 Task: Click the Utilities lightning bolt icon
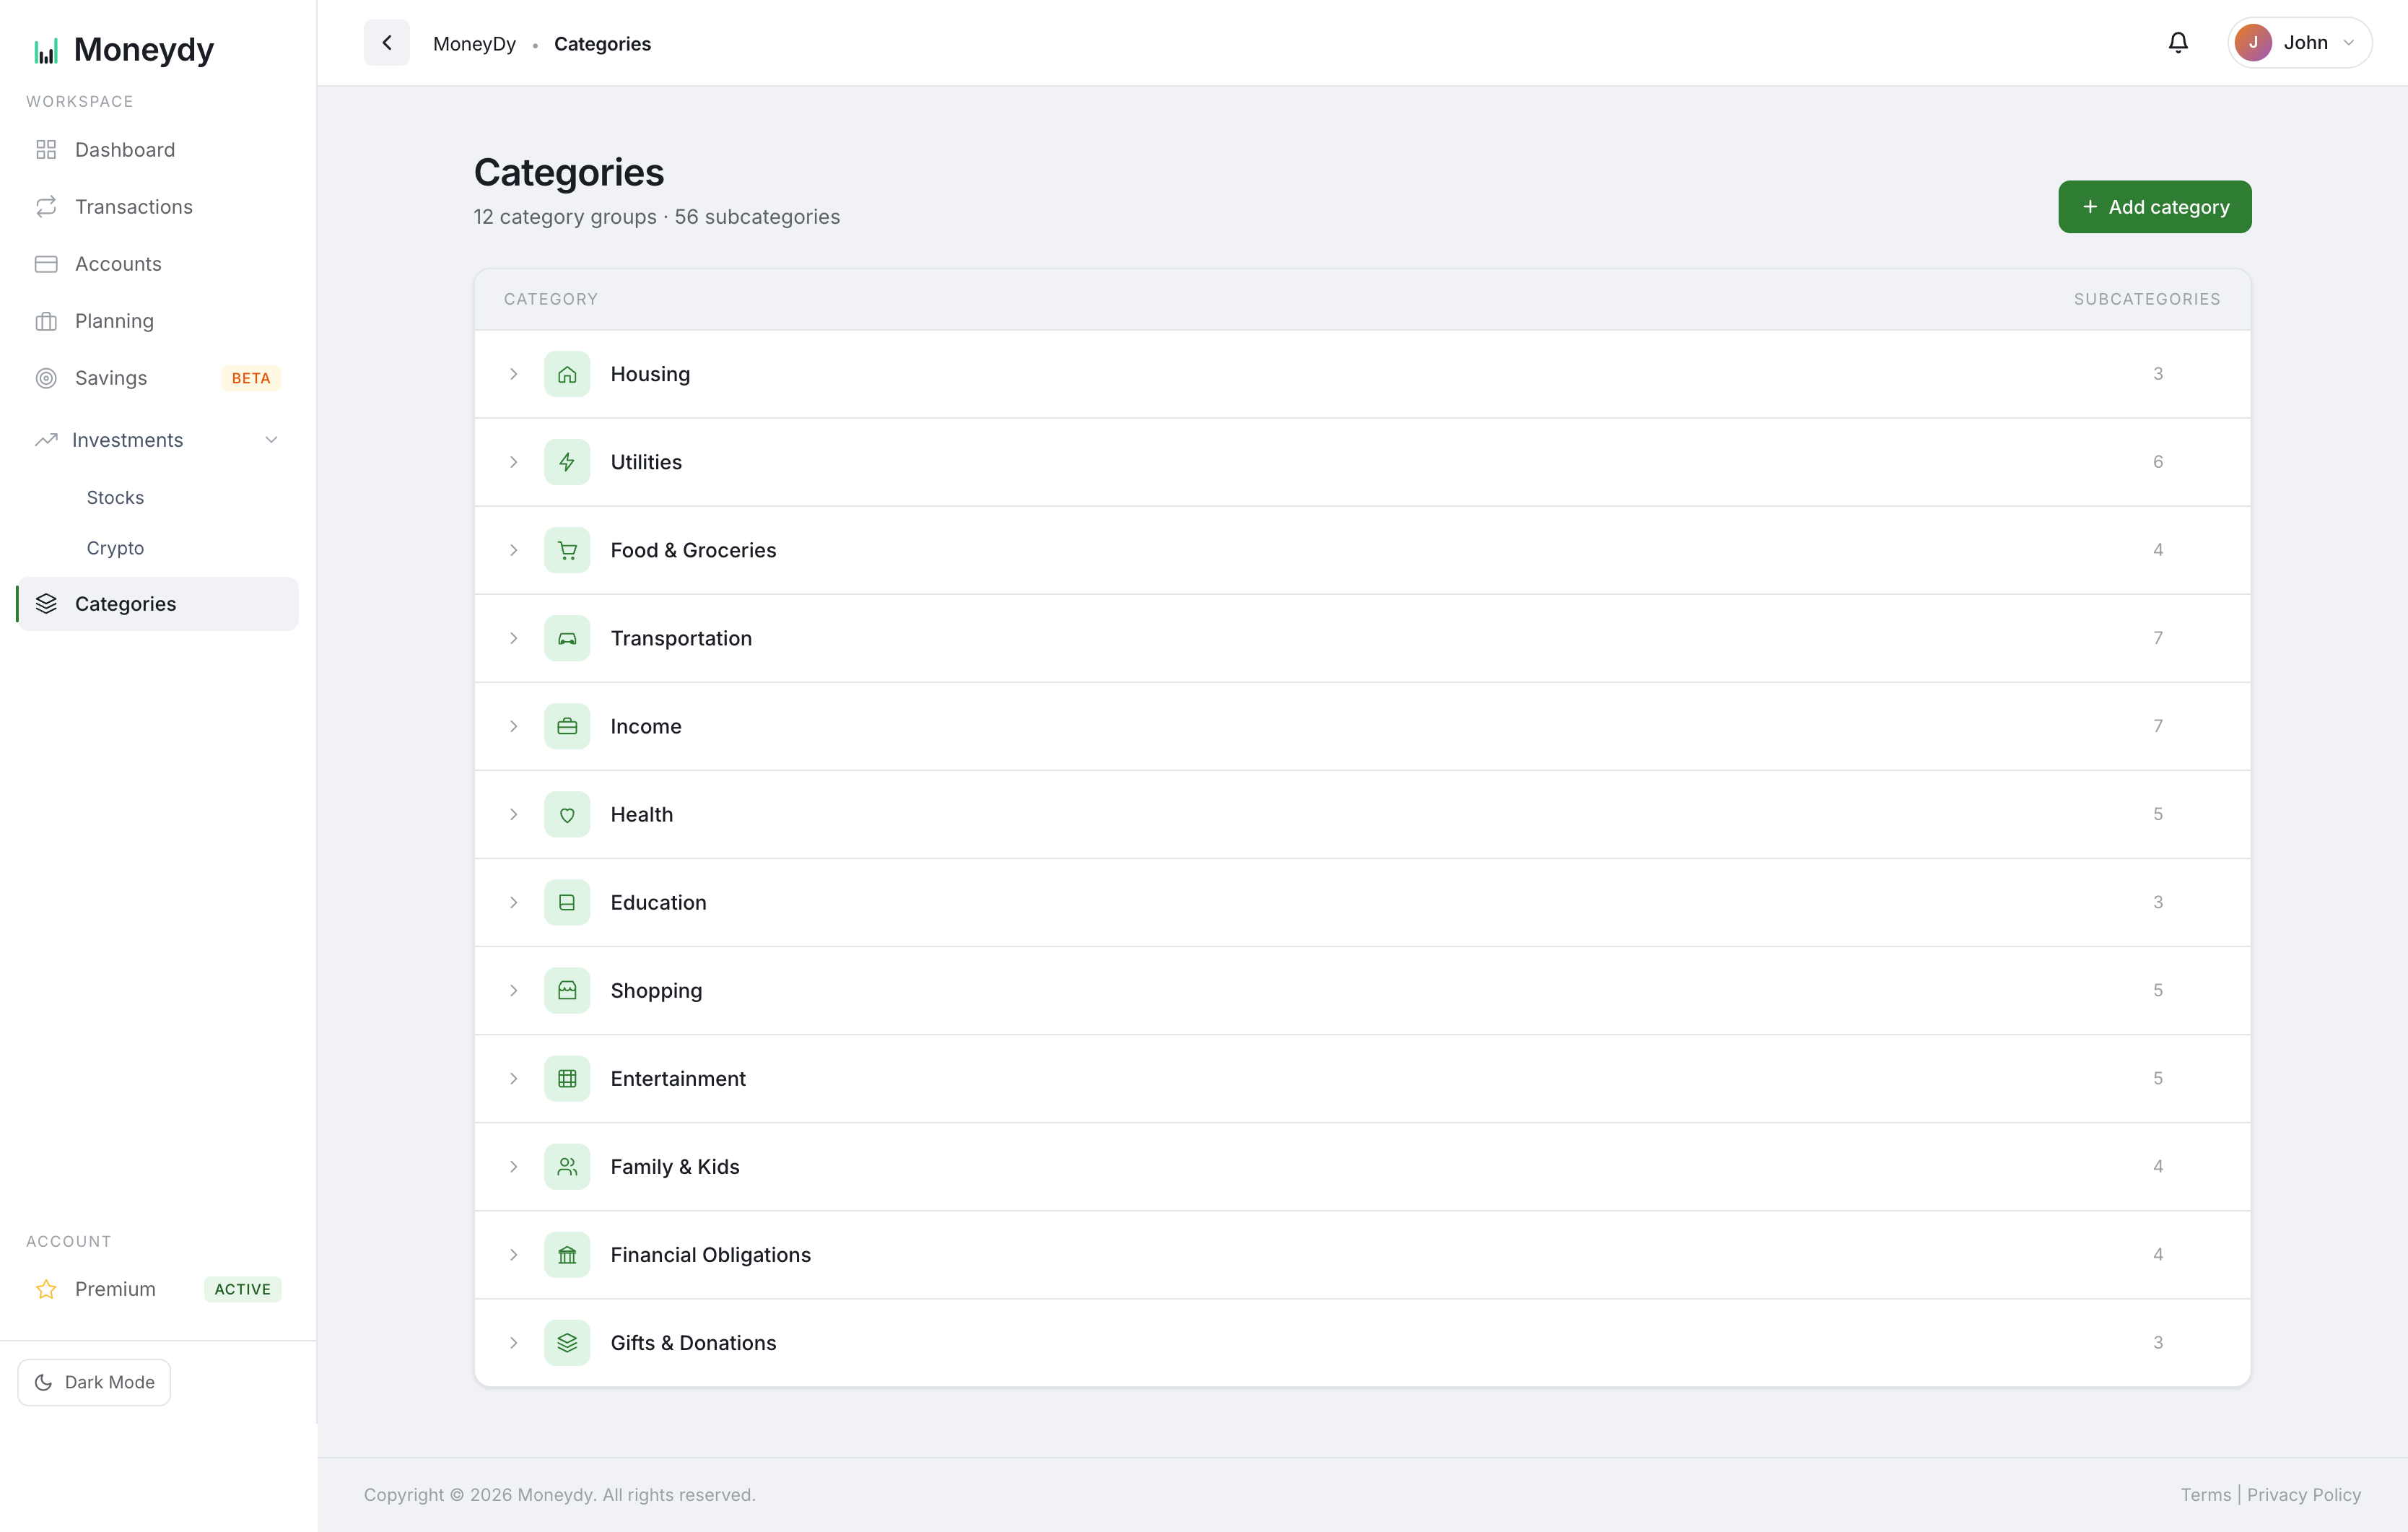click(x=567, y=462)
